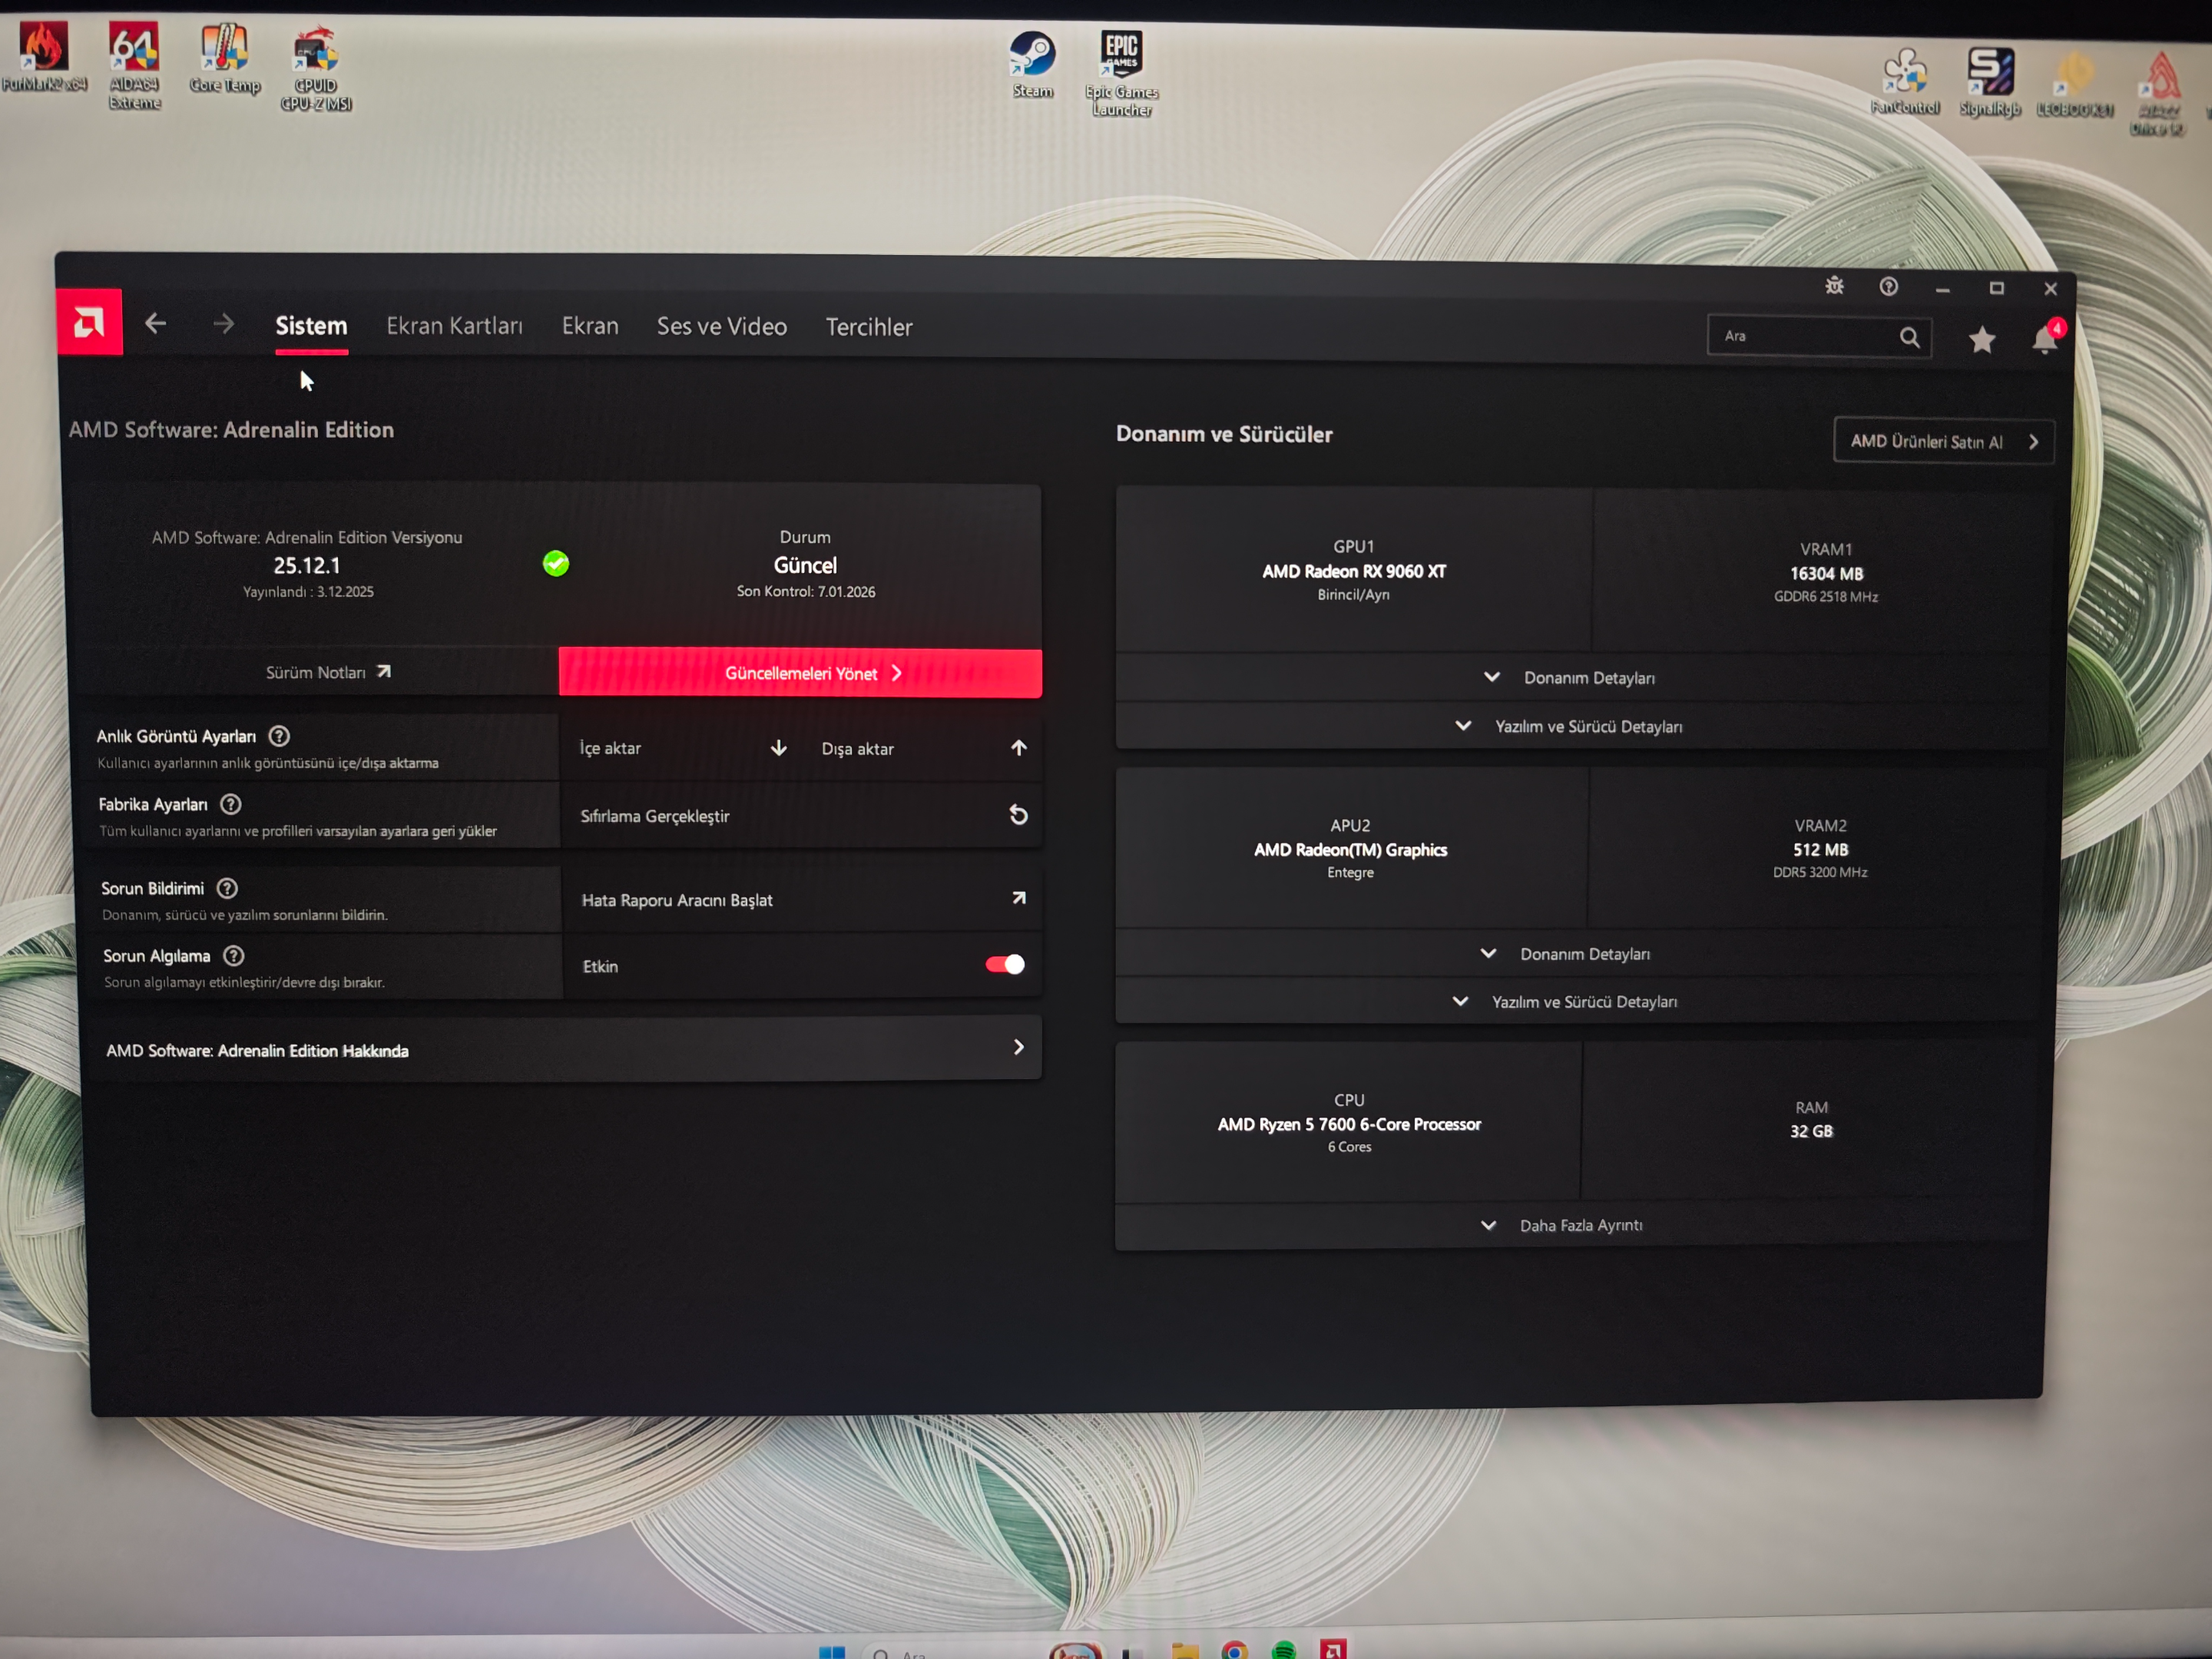The height and width of the screenshot is (1659, 2212).
Task: Click AMD Software icon in taskbar
Action: click(1333, 1648)
